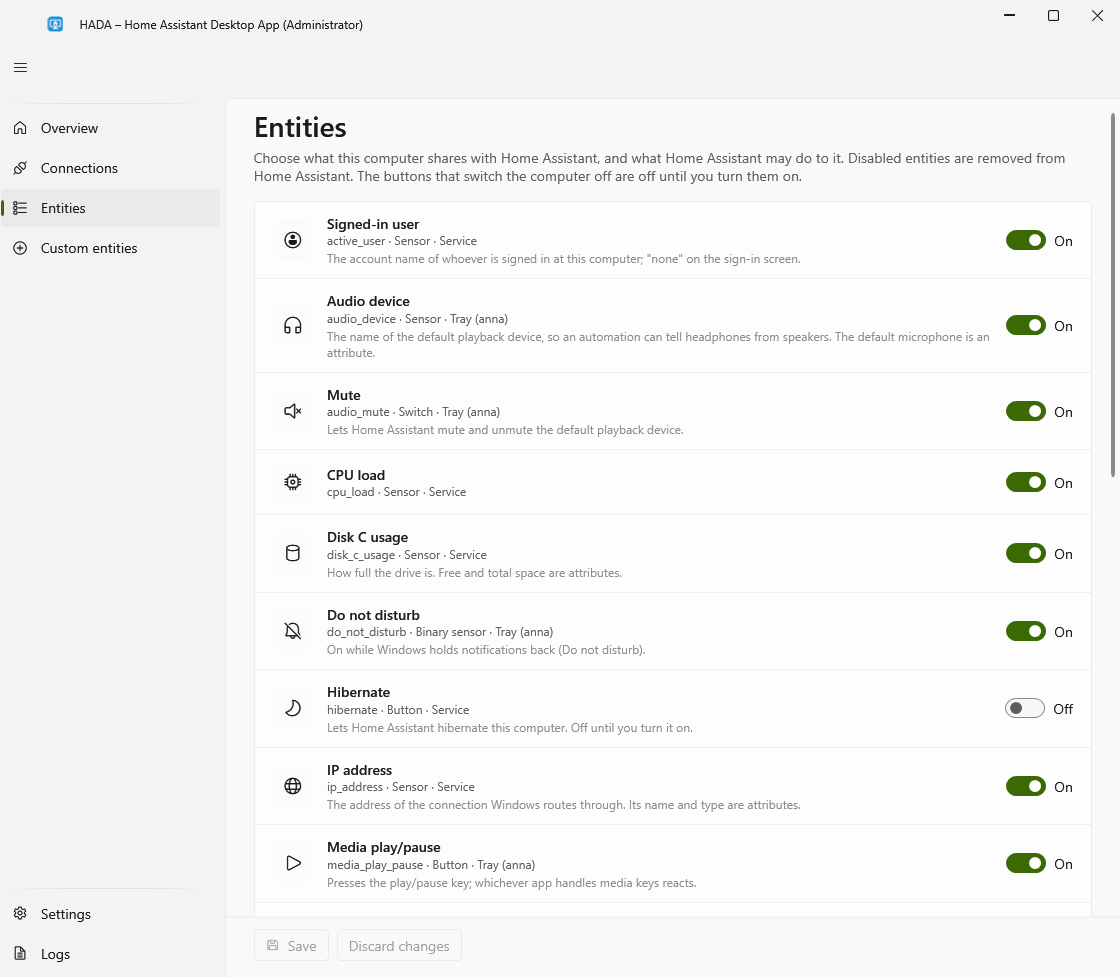
Task: Click the "Hibernate" entity name
Action: 359,692
